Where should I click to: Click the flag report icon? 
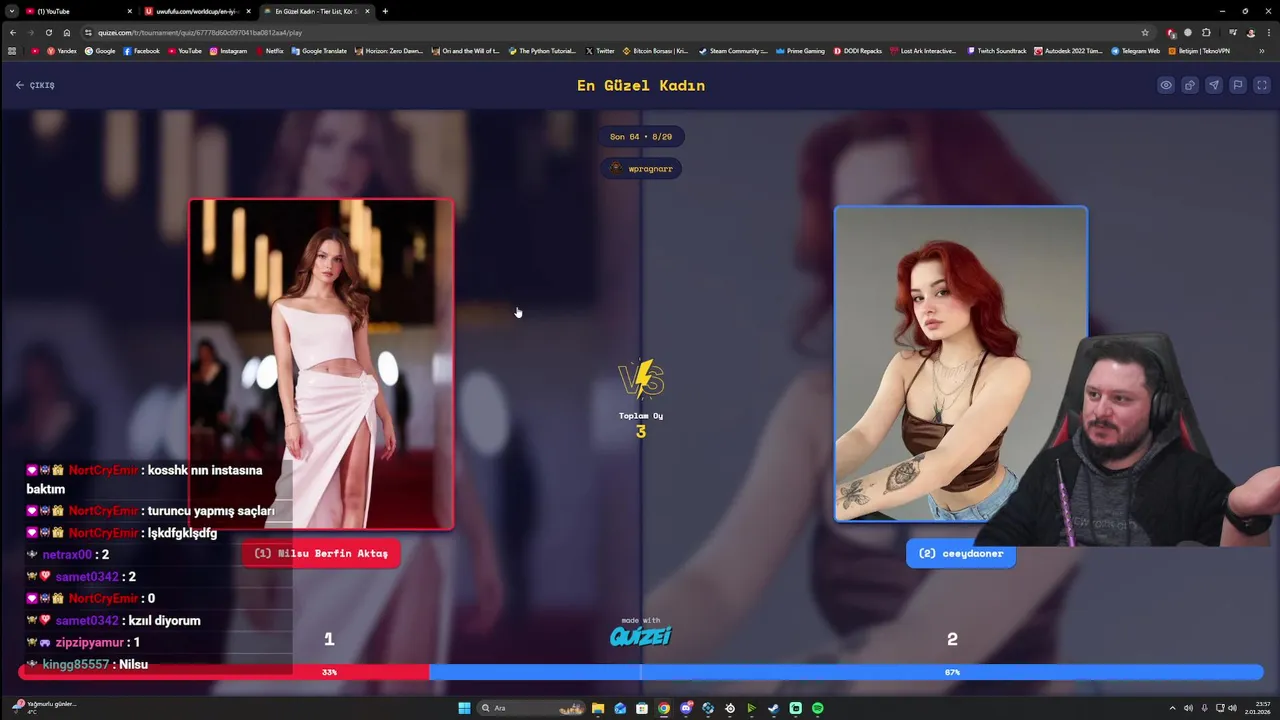[x=1238, y=85]
